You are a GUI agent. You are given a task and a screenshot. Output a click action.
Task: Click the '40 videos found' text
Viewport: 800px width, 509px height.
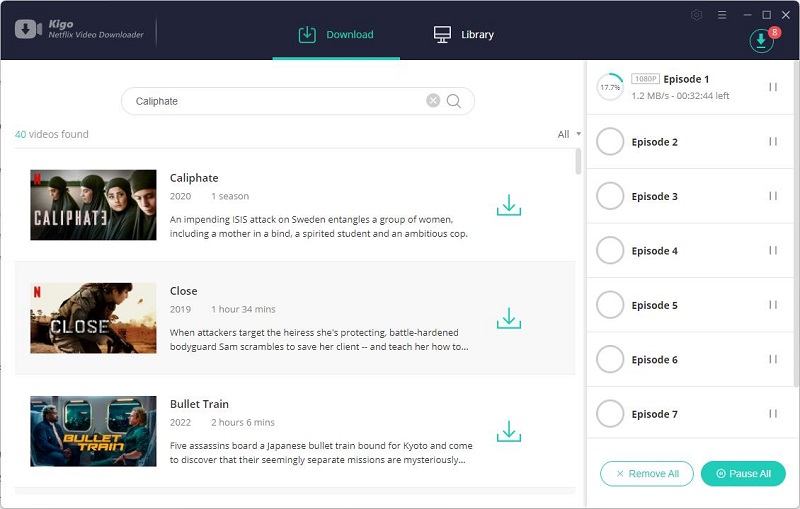click(x=52, y=134)
